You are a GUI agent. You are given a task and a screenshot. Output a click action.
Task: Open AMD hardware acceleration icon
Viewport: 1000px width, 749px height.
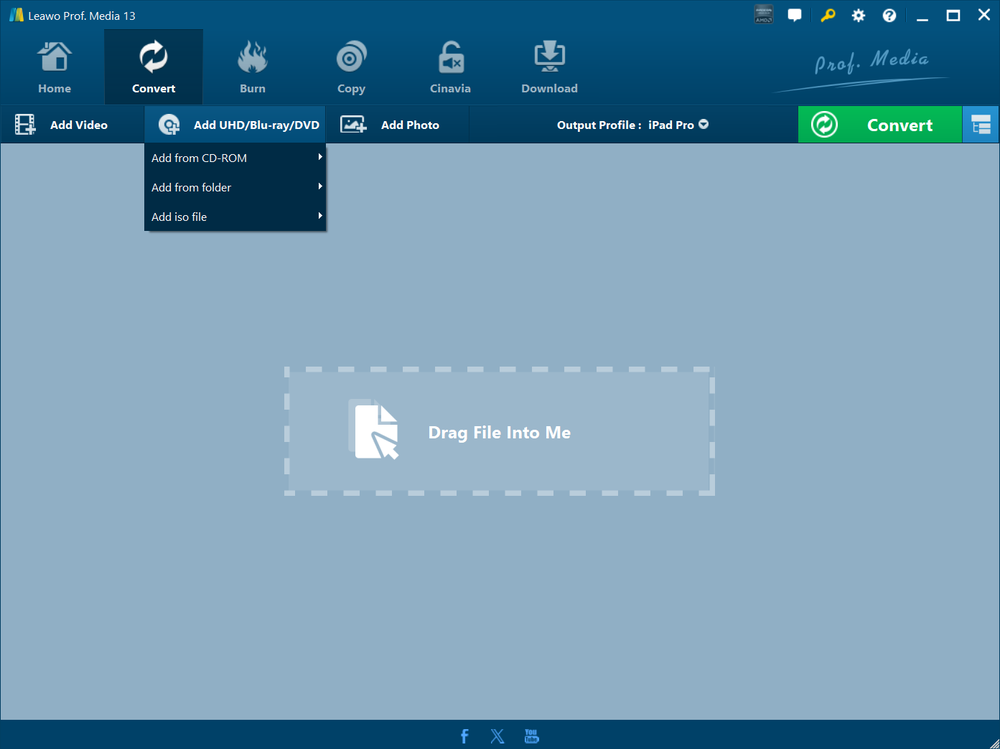[763, 15]
